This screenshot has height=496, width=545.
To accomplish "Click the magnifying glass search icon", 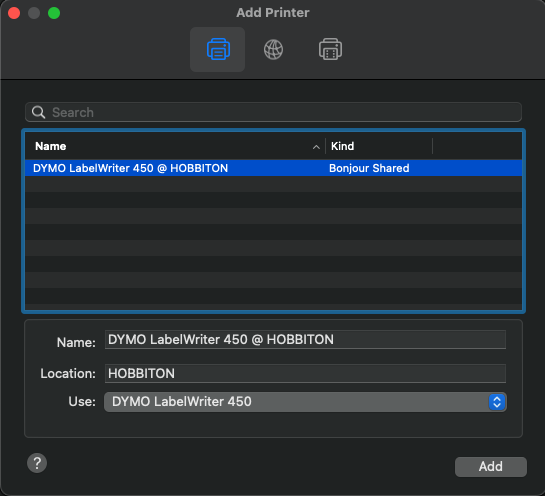I will [x=38, y=112].
